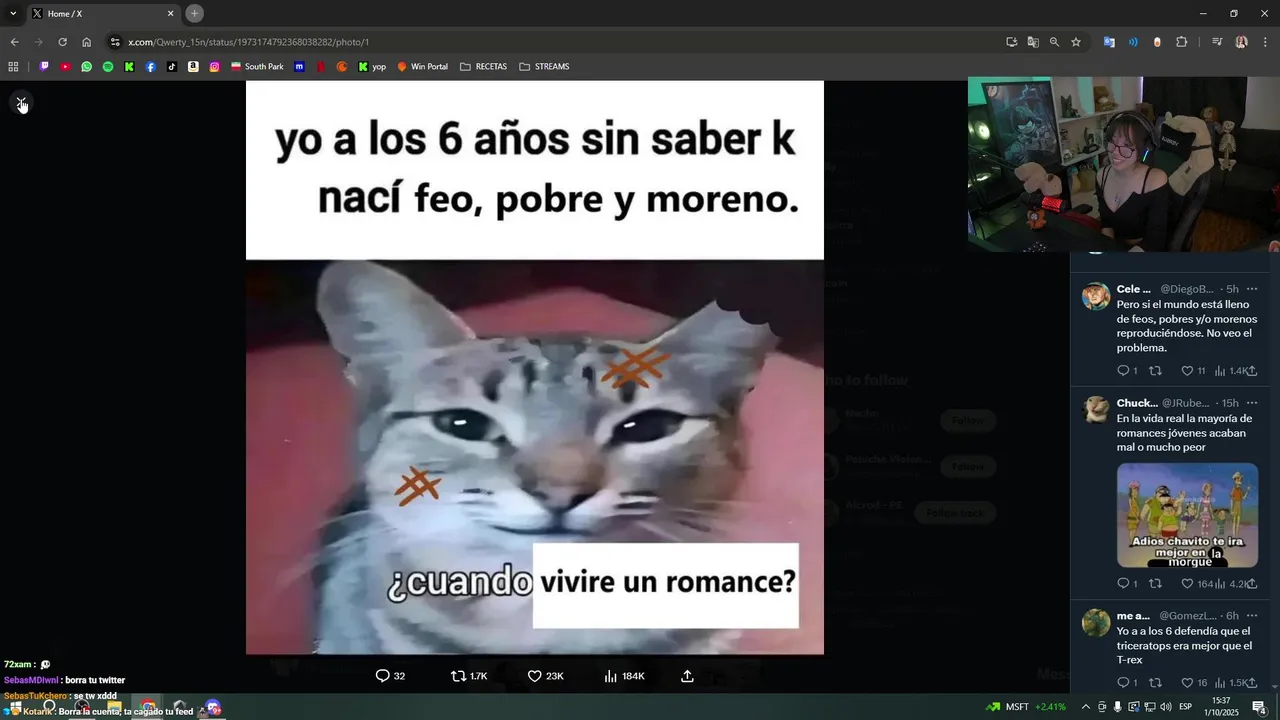Open the Extensions puzzle menu

(1182, 42)
